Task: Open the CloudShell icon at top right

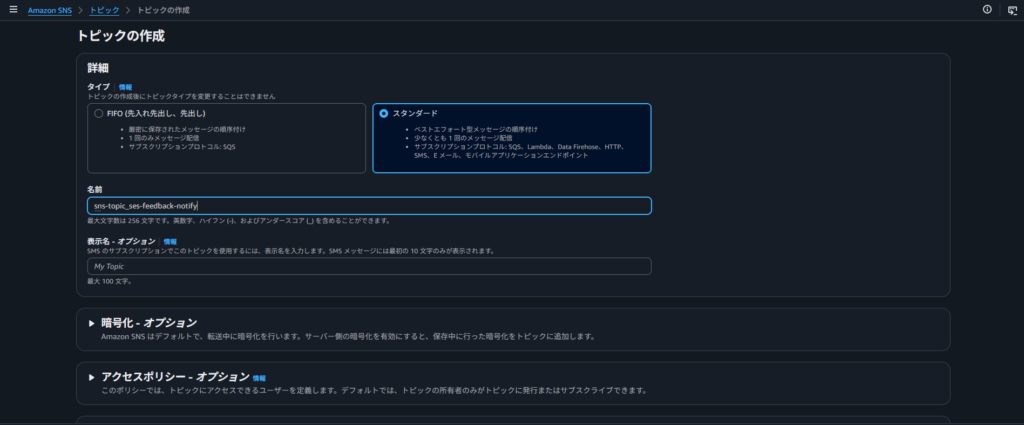Action: click(x=1012, y=10)
